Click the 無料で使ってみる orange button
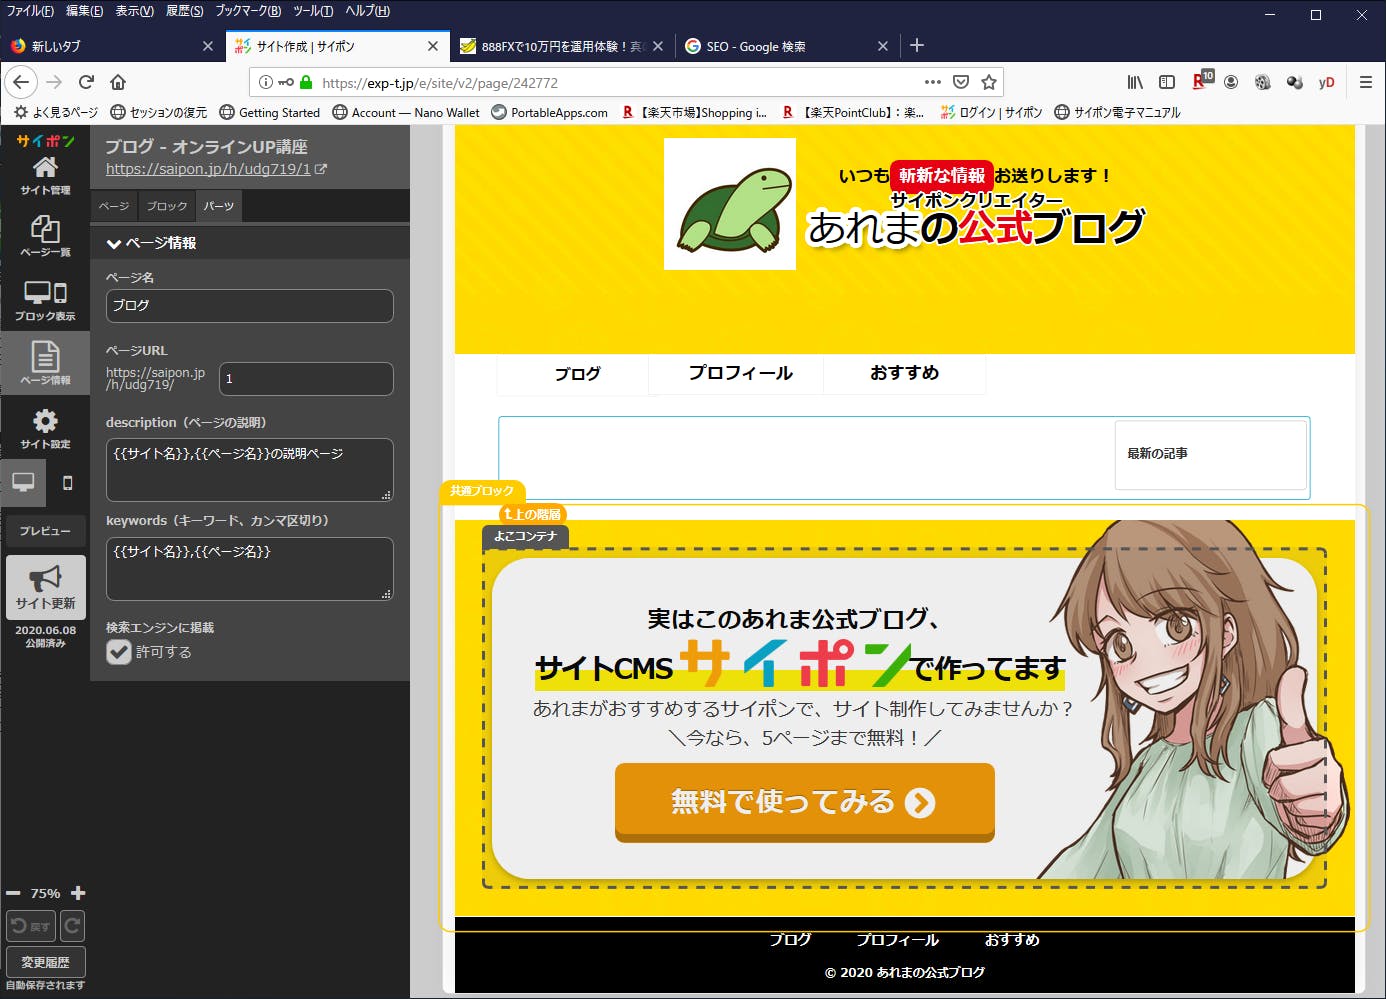Image resolution: width=1386 pixels, height=999 pixels. pos(804,802)
